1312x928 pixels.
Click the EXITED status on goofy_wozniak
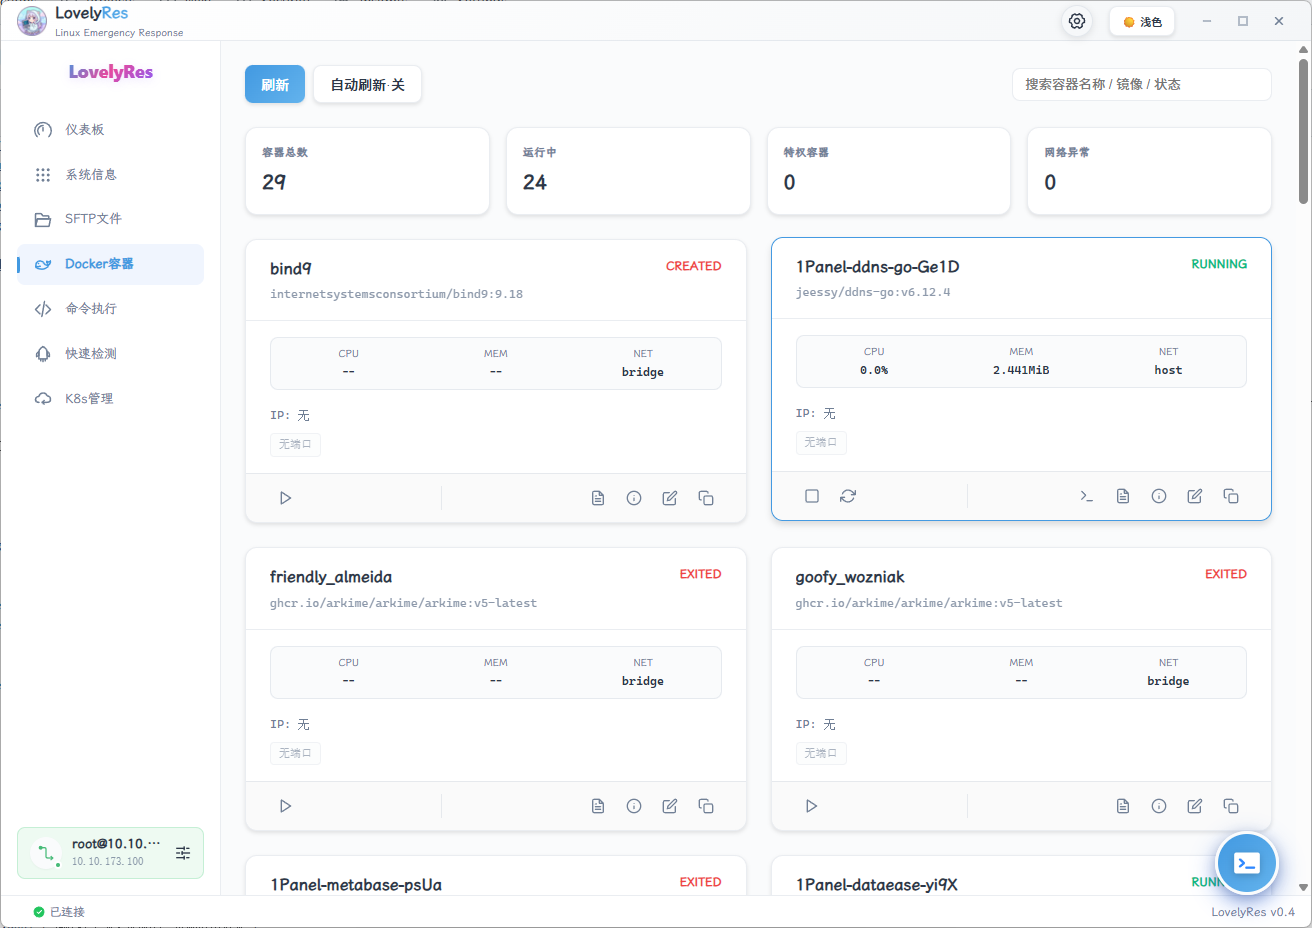[x=1226, y=574]
